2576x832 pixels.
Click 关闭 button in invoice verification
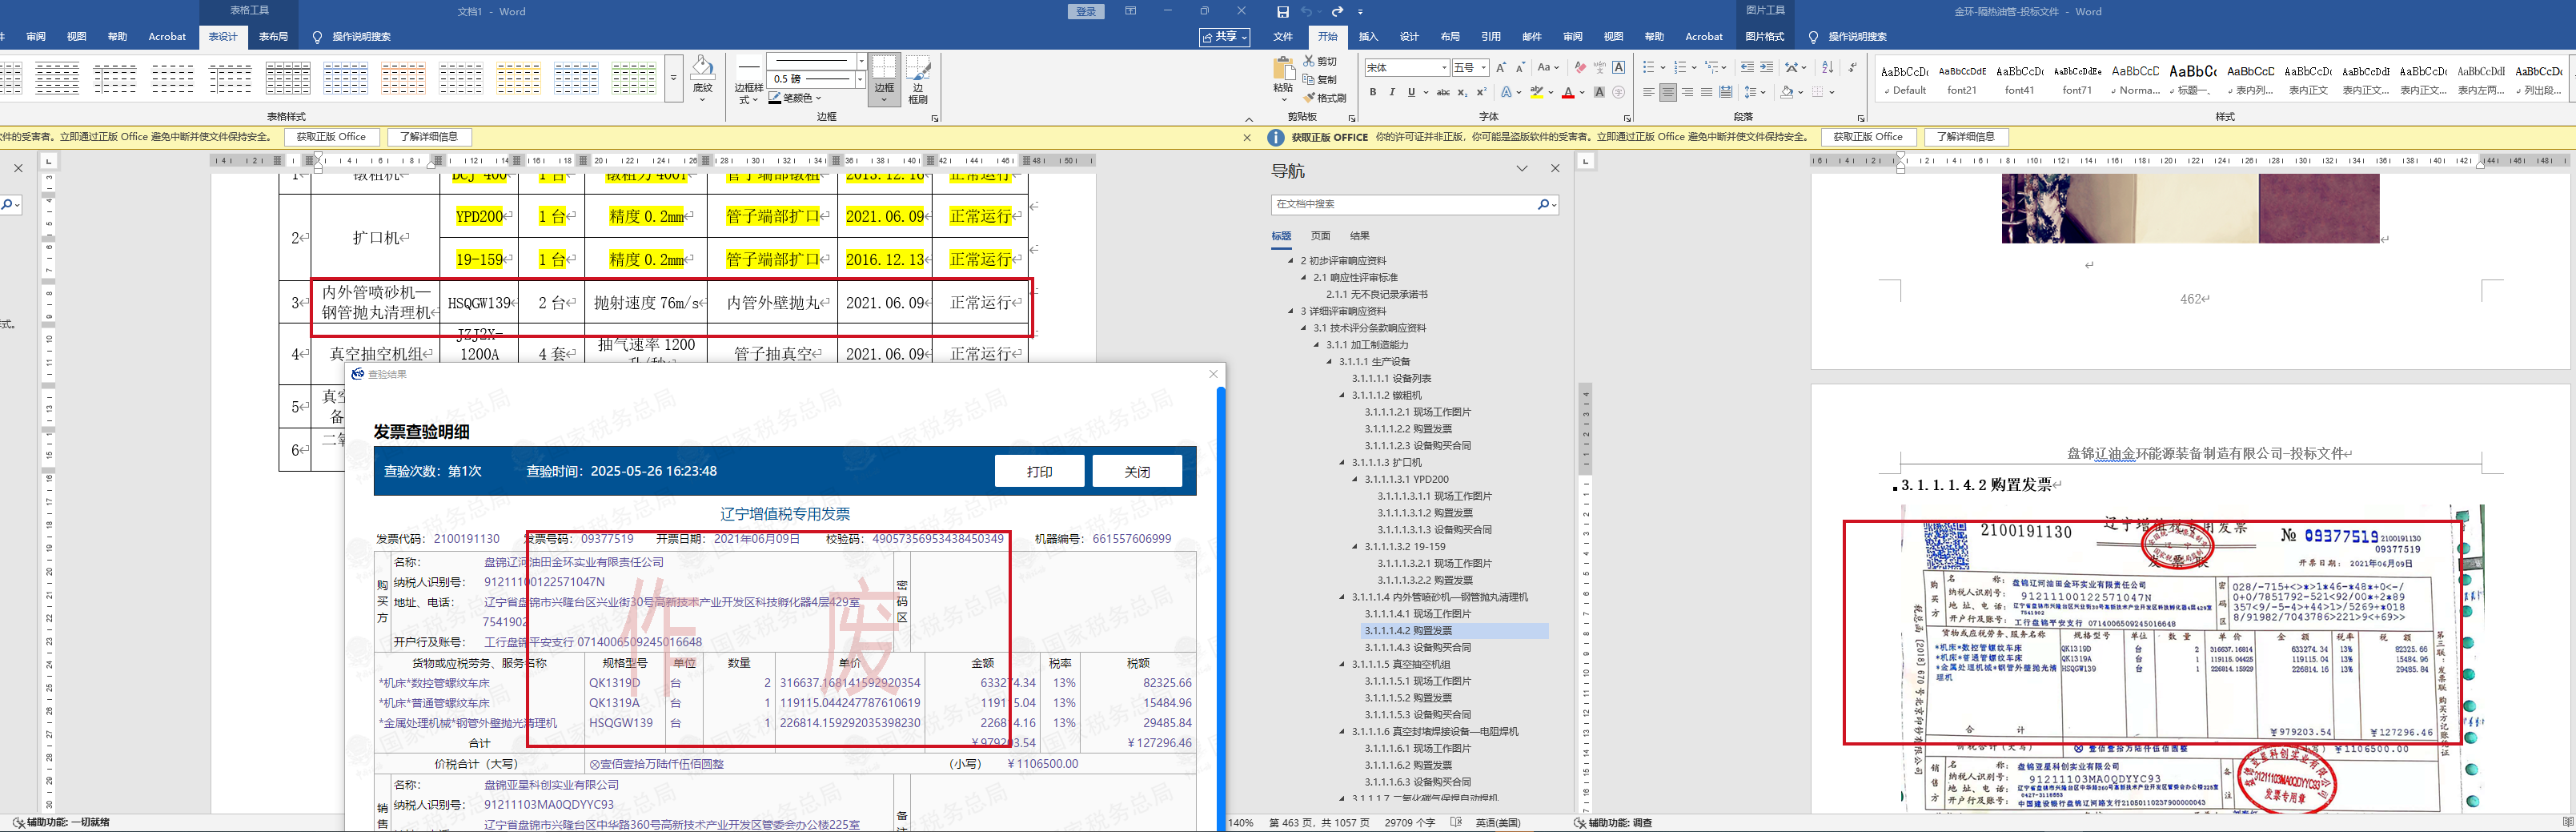click(1137, 471)
